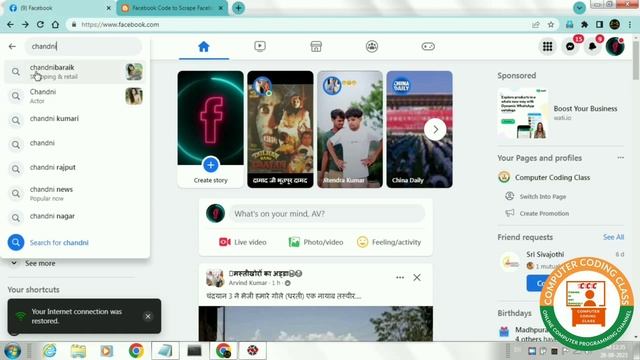The width and height of the screenshot is (640, 360).
Task: Open the Facebook Home tab
Action: 204,47
